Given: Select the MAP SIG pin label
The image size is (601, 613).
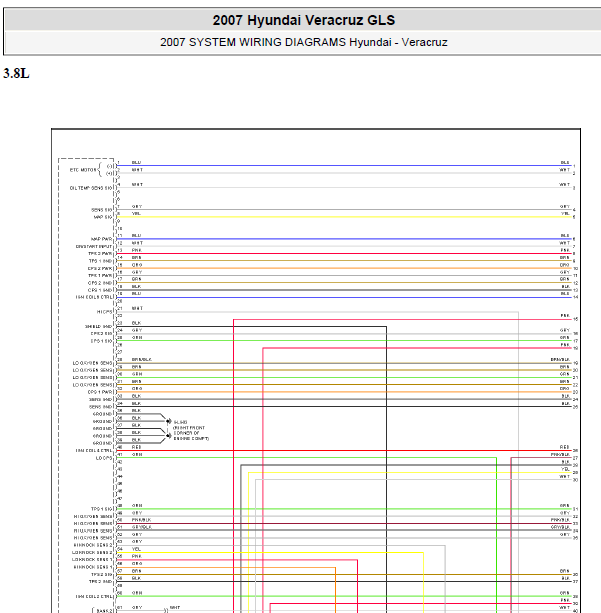Looking at the screenshot, I should click(103, 217).
